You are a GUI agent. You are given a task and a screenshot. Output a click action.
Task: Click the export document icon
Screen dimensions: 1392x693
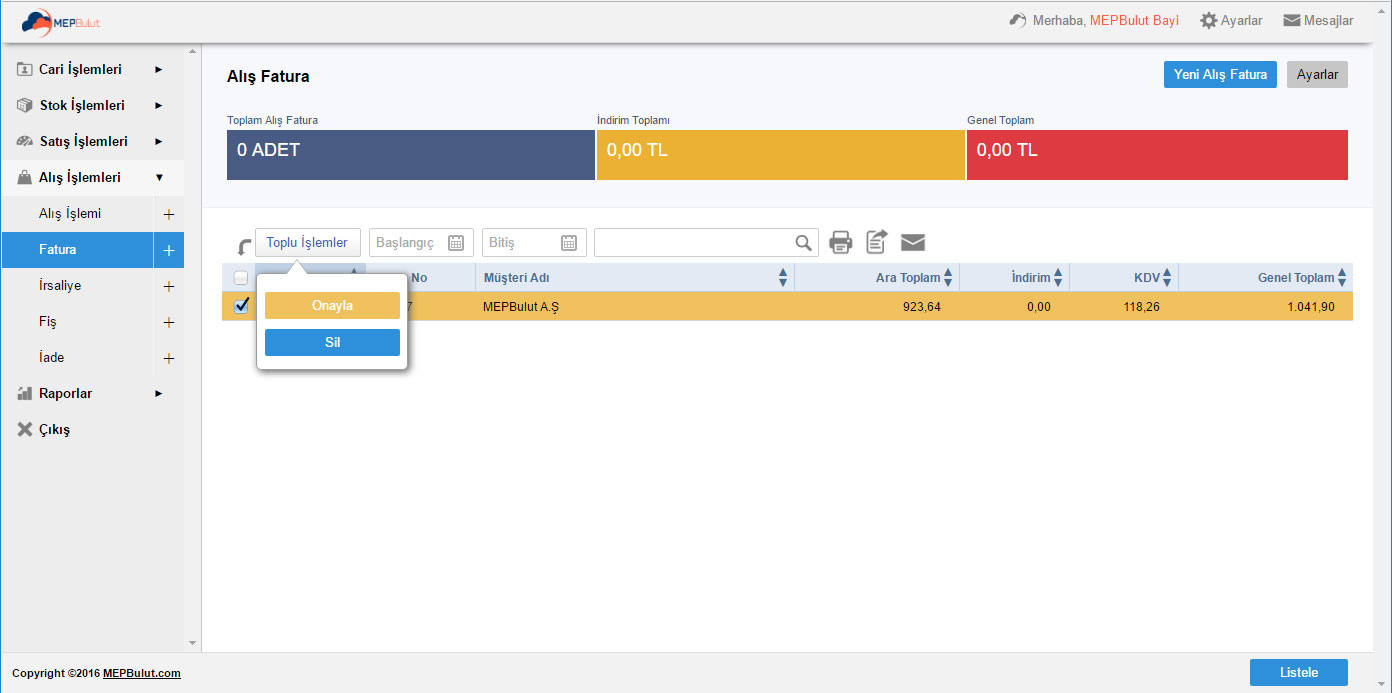pyautogui.click(x=877, y=242)
